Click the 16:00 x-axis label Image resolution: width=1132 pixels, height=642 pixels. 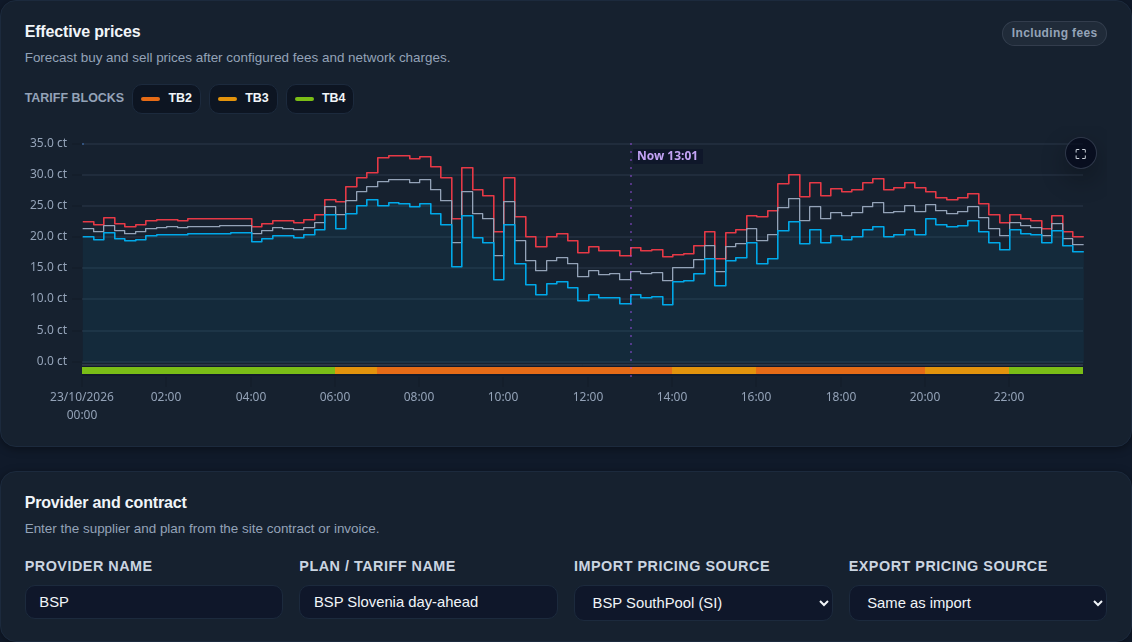pos(756,397)
